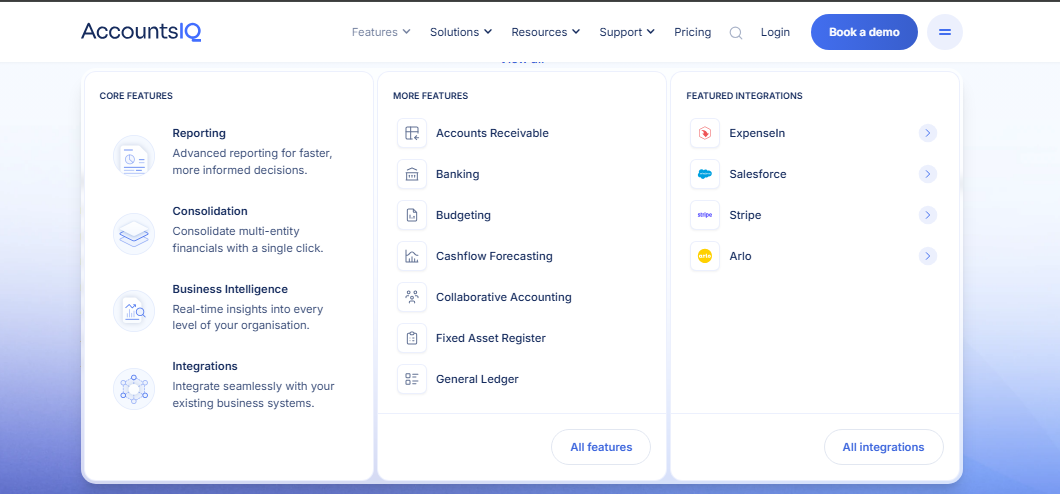Click the AccountsIQ logo
The height and width of the screenshot is (494, 1060).
(141, 32)
